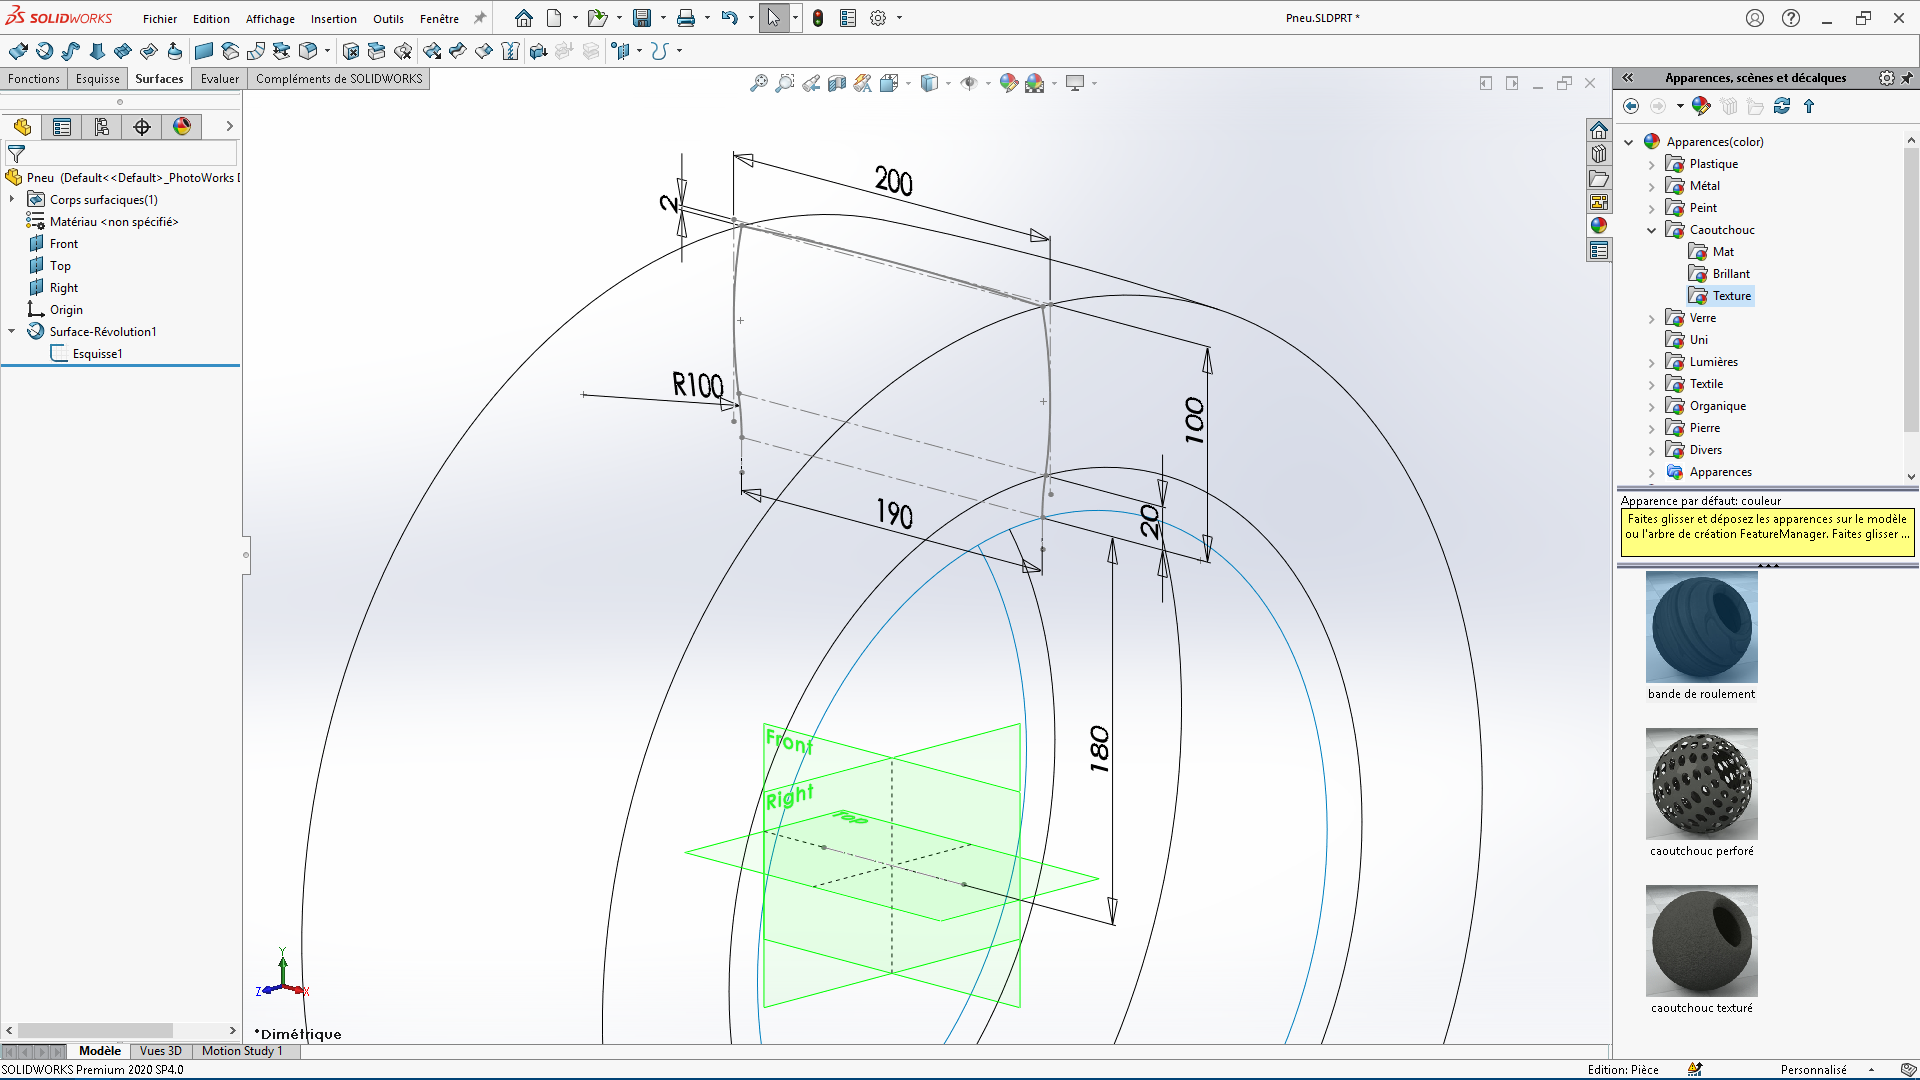Select caoutchouc texturé appearance thumbnail
Viewport: 1920px width, 1080px height.
(1701, 941)
